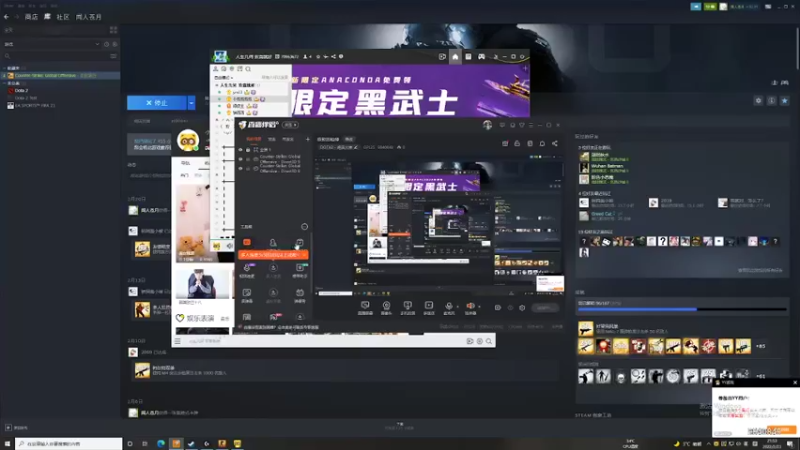
Task: Click microphone icon in streaming bottom toolbar
Action: coord(448,306)
